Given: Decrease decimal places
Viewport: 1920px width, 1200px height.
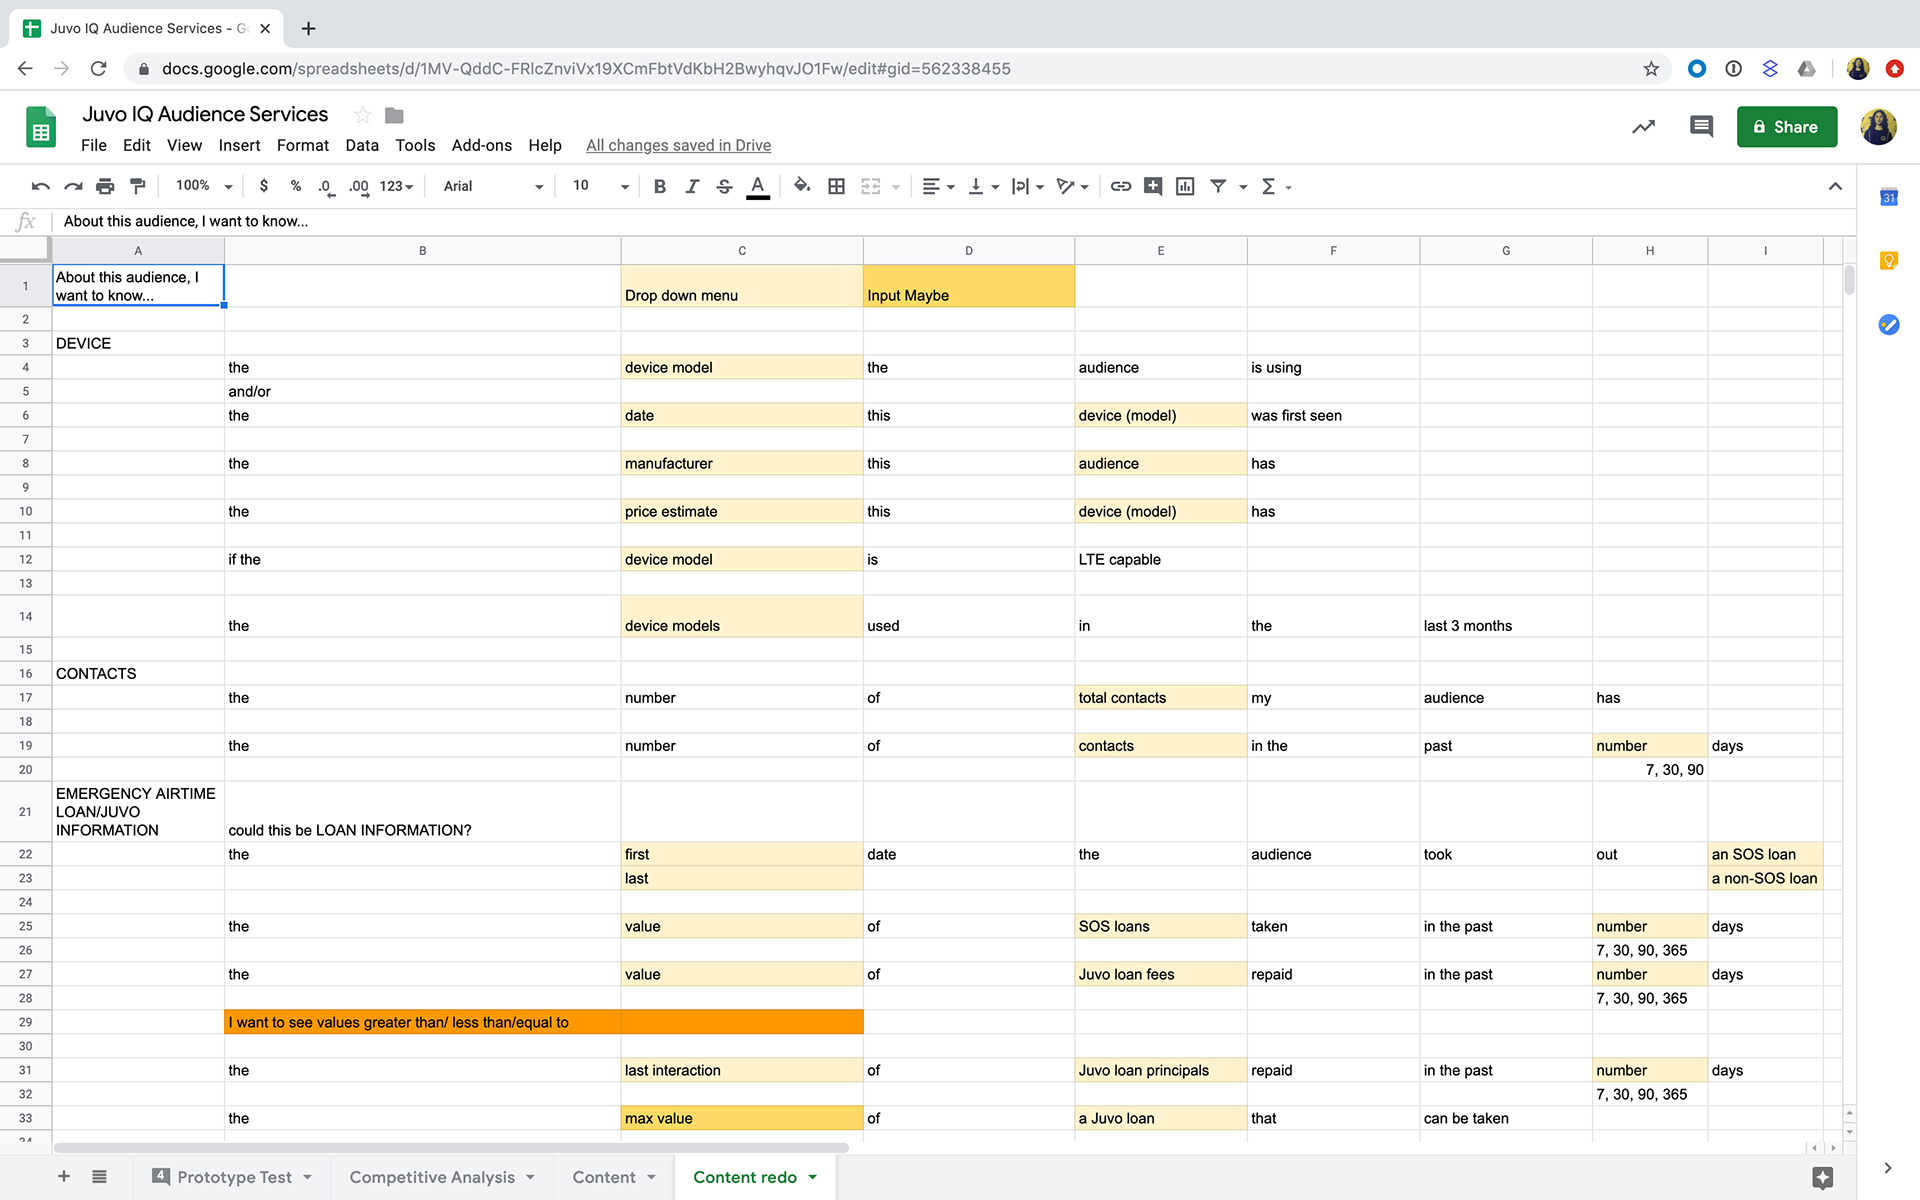Looking at the screenshot, I should 325,186.
